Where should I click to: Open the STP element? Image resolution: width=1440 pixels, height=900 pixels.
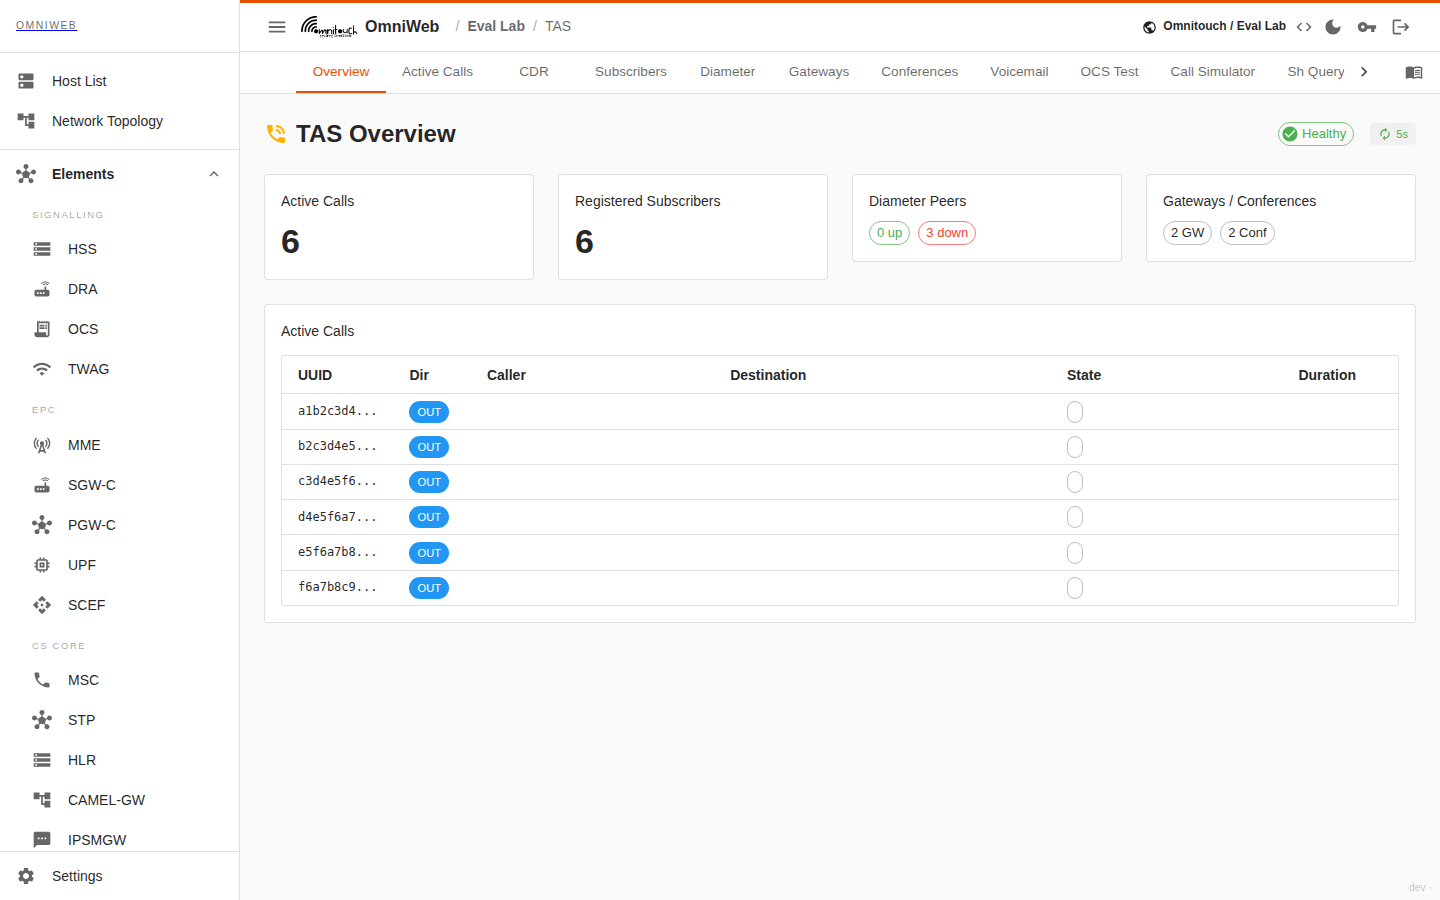click(120, 720)
